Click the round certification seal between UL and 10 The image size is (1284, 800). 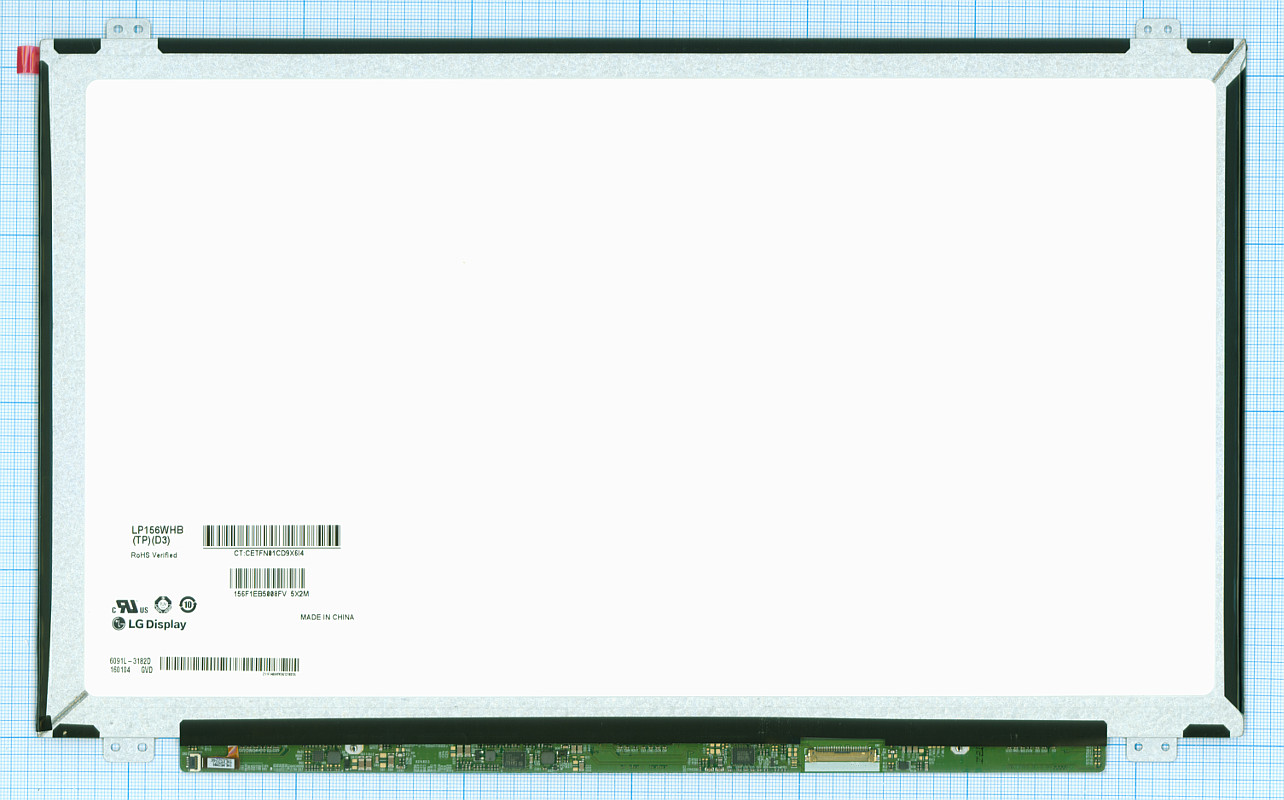163,604
